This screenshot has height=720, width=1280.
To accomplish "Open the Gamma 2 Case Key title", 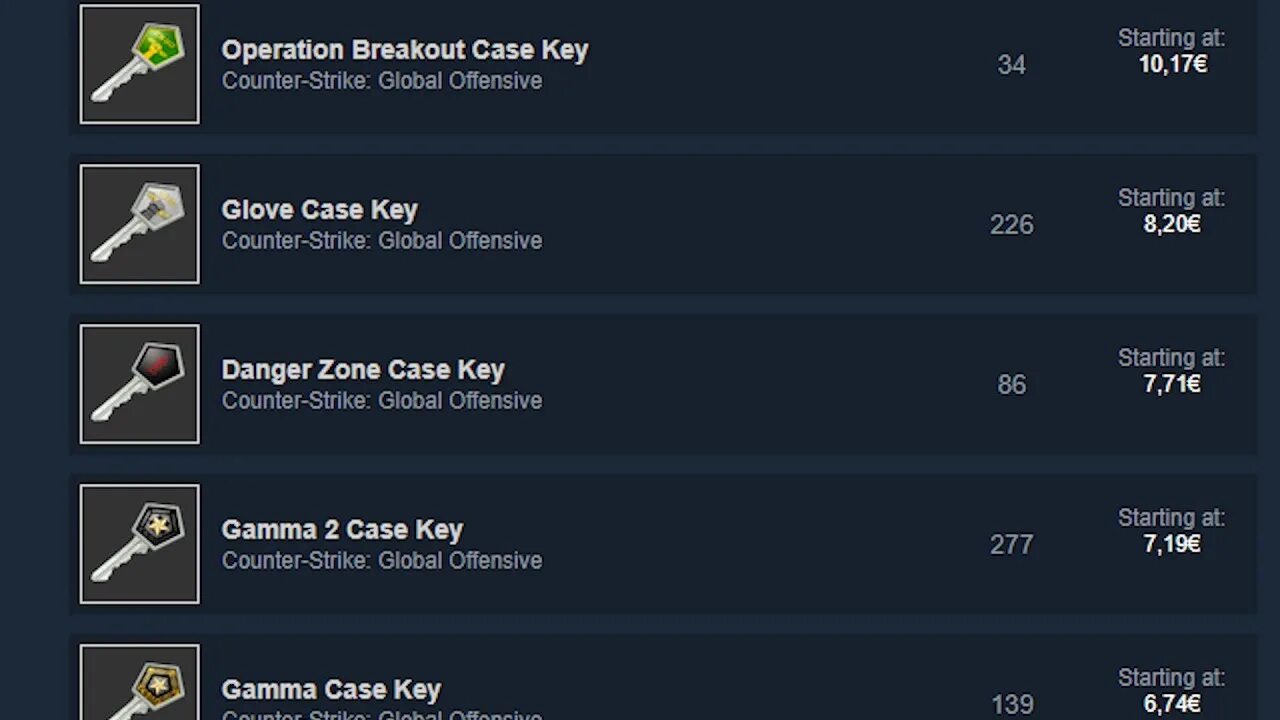I will [x=342, y=530].
